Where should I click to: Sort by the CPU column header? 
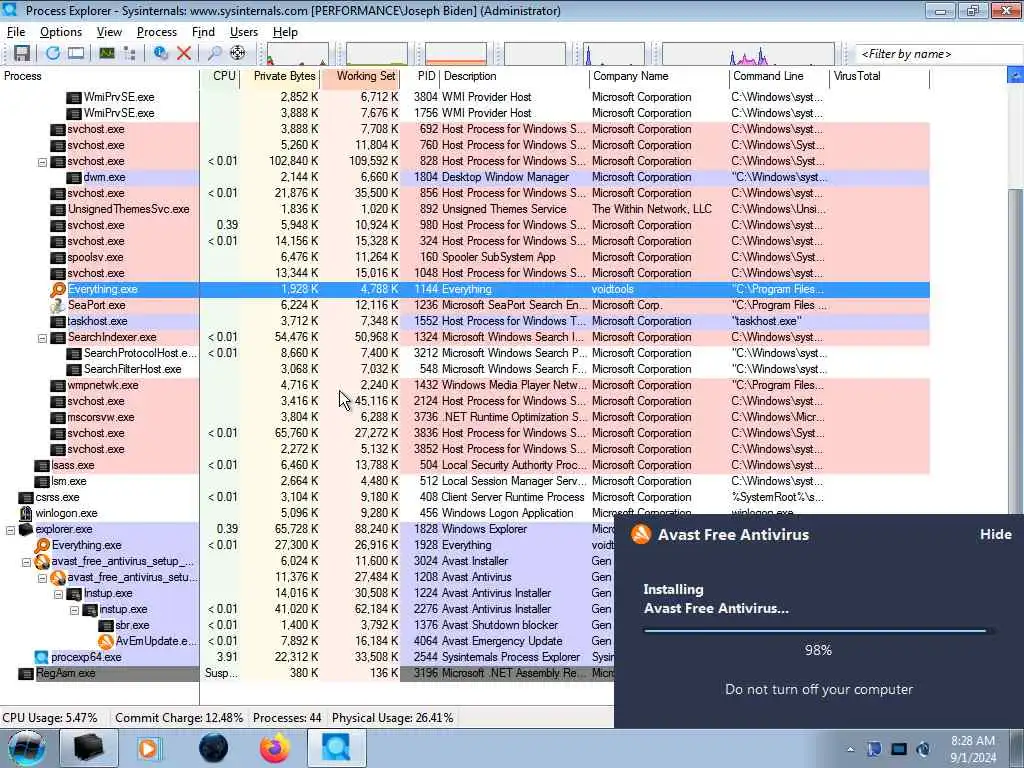pos(220,76)
